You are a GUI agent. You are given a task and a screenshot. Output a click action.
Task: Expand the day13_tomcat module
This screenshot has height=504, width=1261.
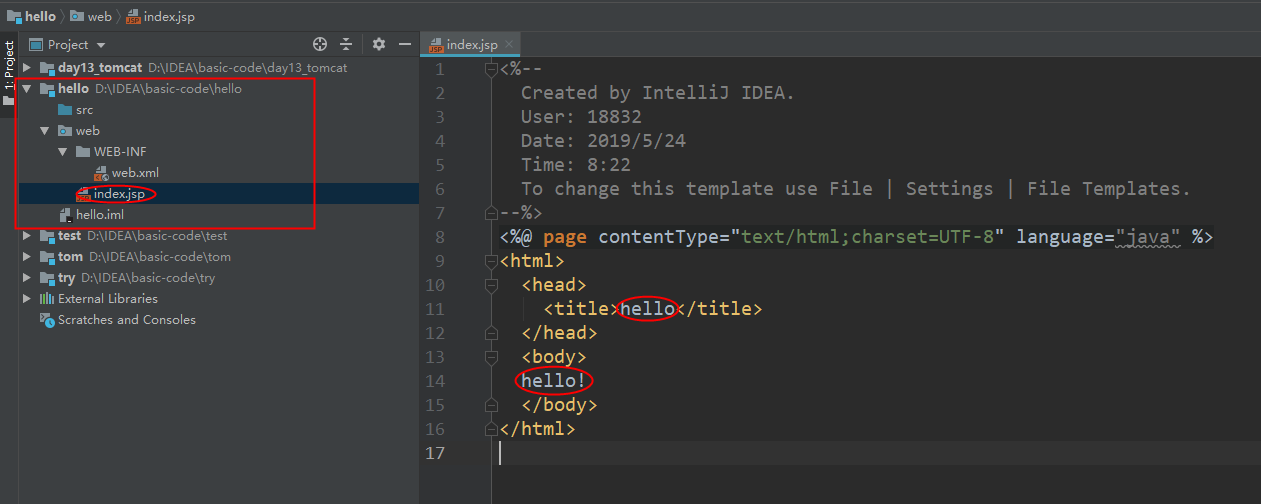(27, 68)
